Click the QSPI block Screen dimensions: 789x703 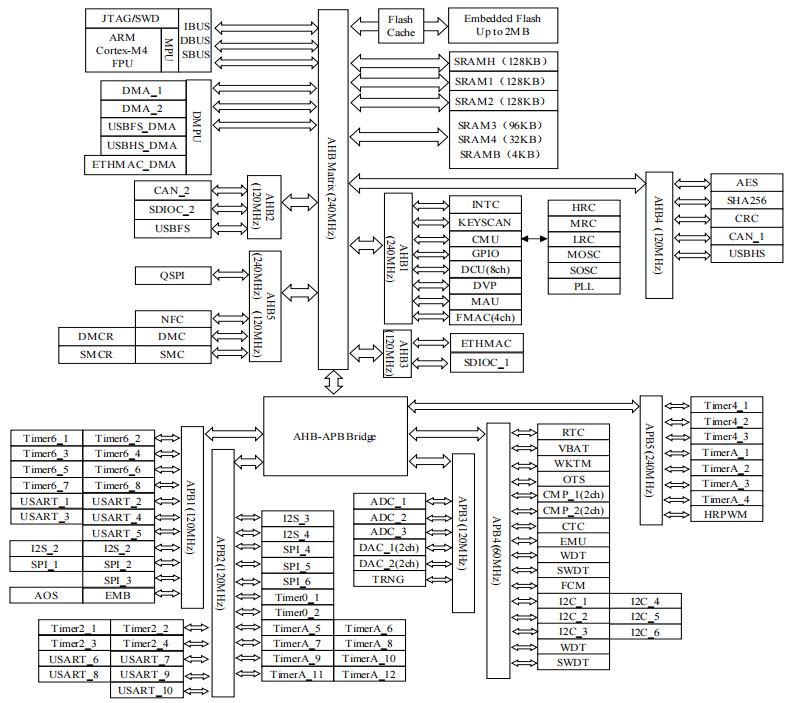tap(173, 275)
